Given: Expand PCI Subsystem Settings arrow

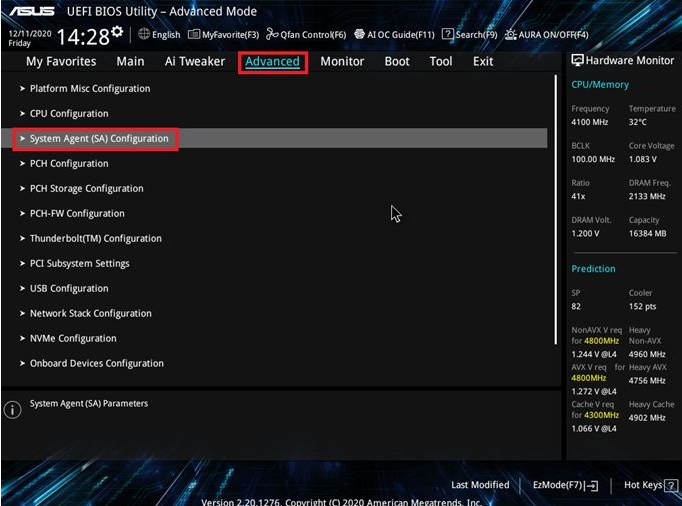Looking at the screenshot, I should pyautogui.click(x=22, y=264).
